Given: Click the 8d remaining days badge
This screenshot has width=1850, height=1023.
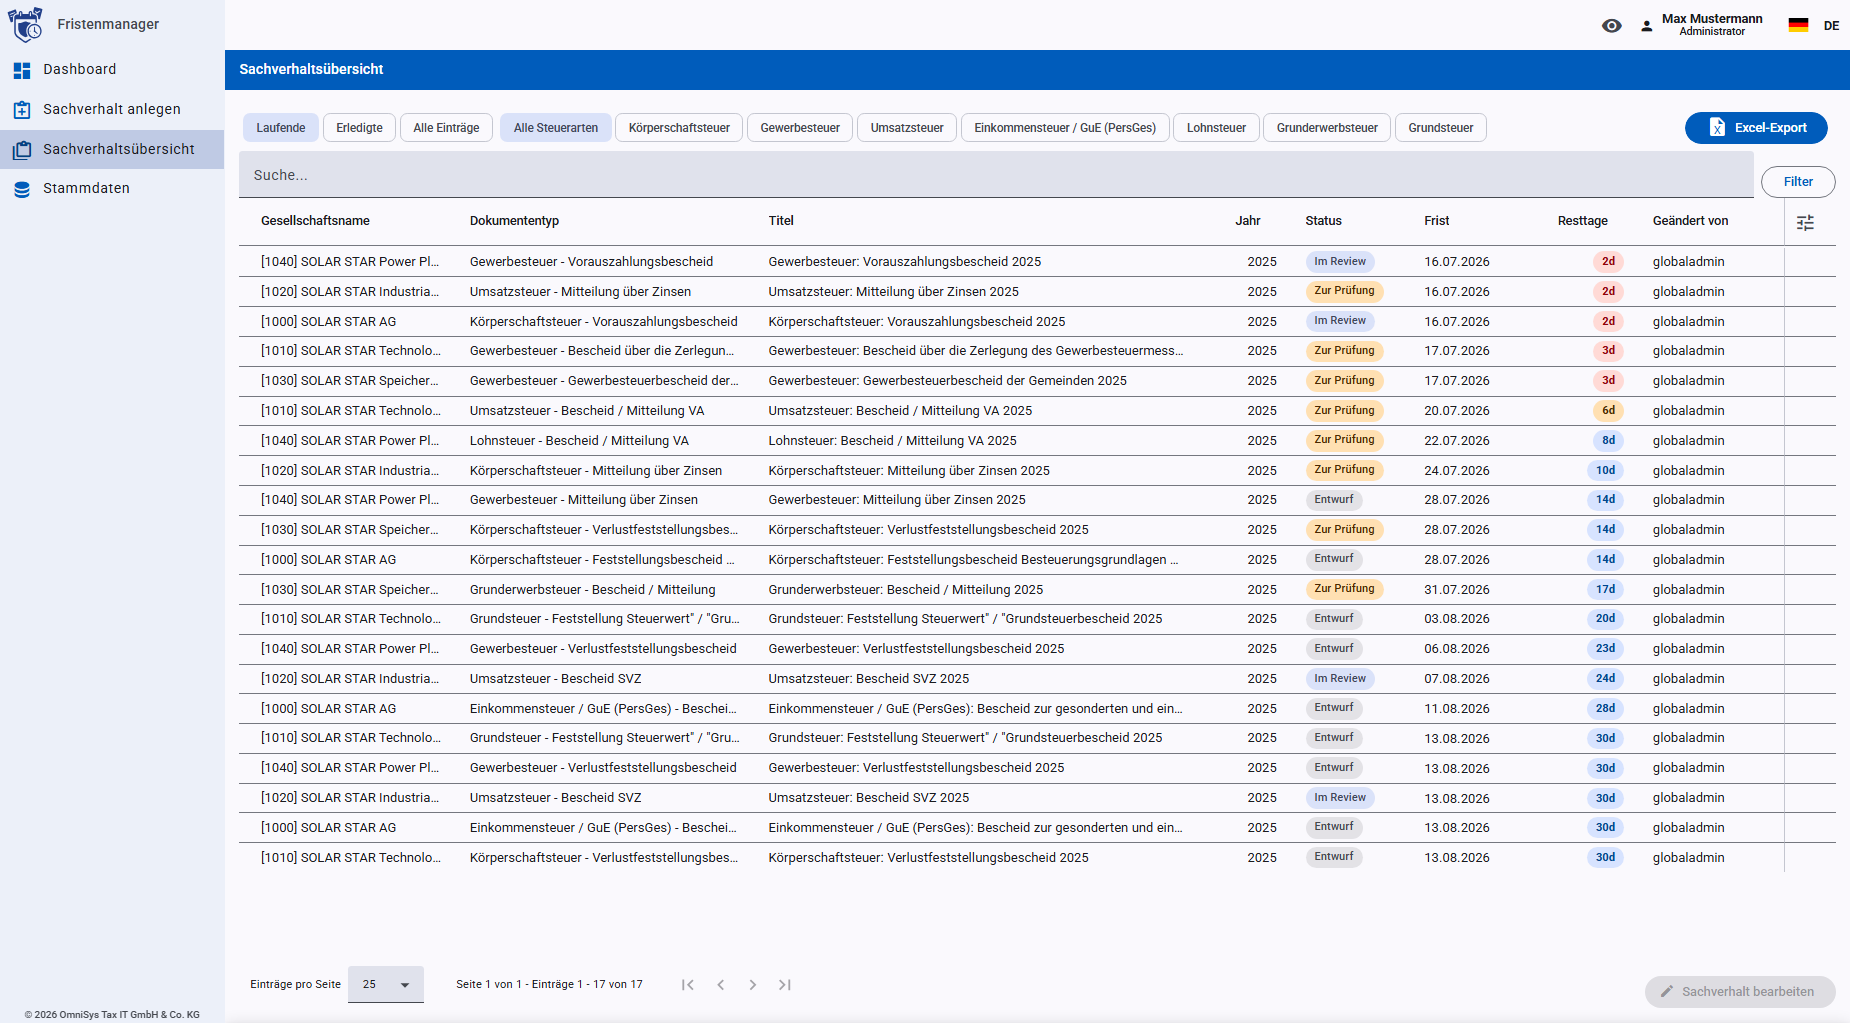Looking at the screenshot, I should point(1608,440).
